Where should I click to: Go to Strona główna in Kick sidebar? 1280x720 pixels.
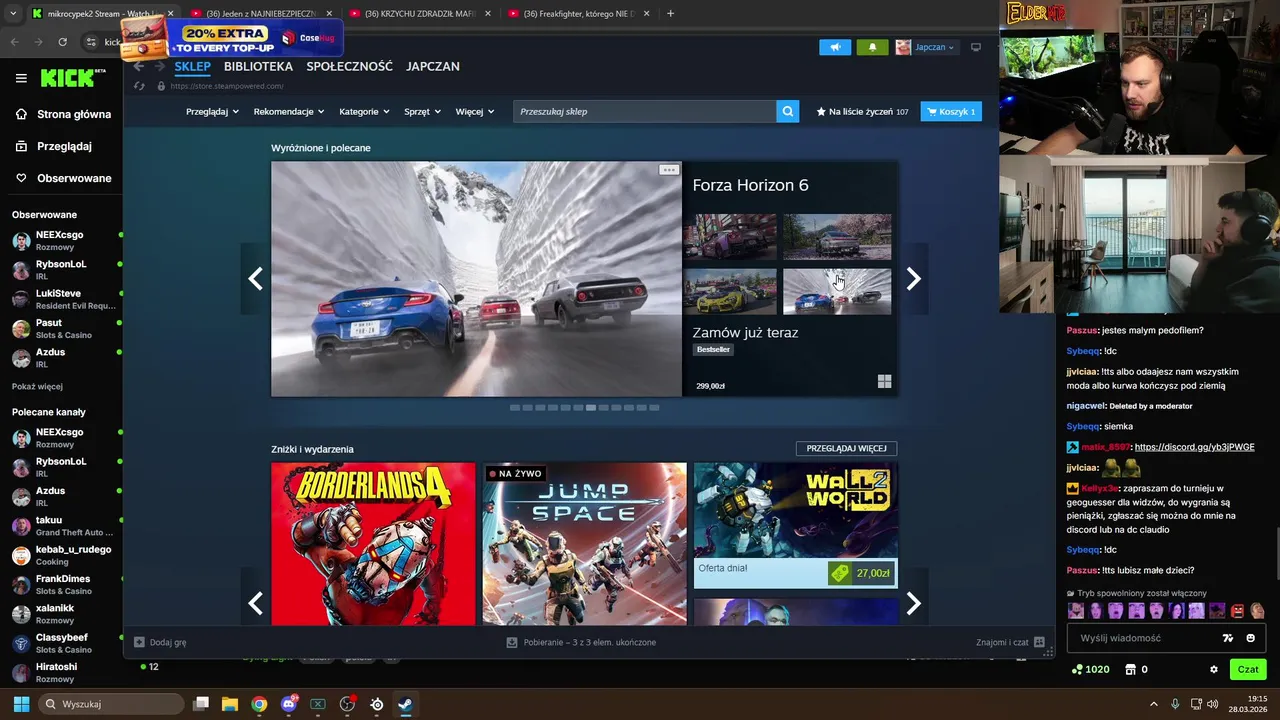coord(62,114)
